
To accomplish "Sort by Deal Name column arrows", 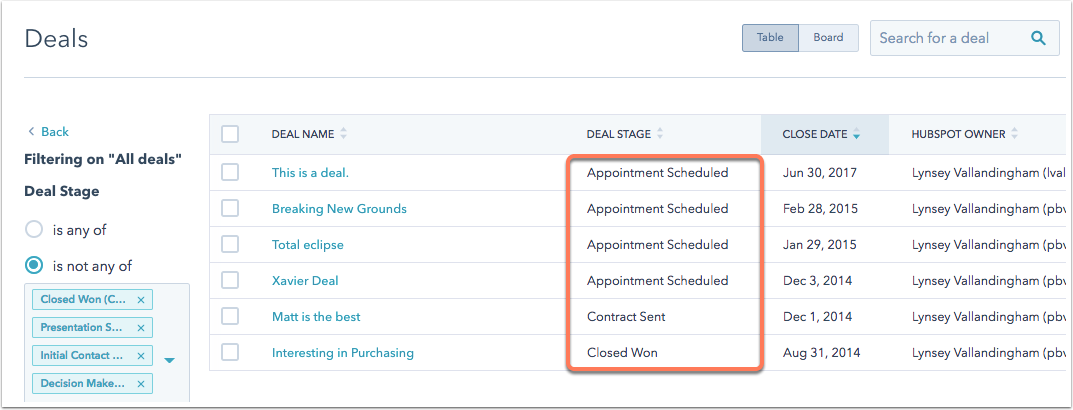I will [x=344, y=134].
